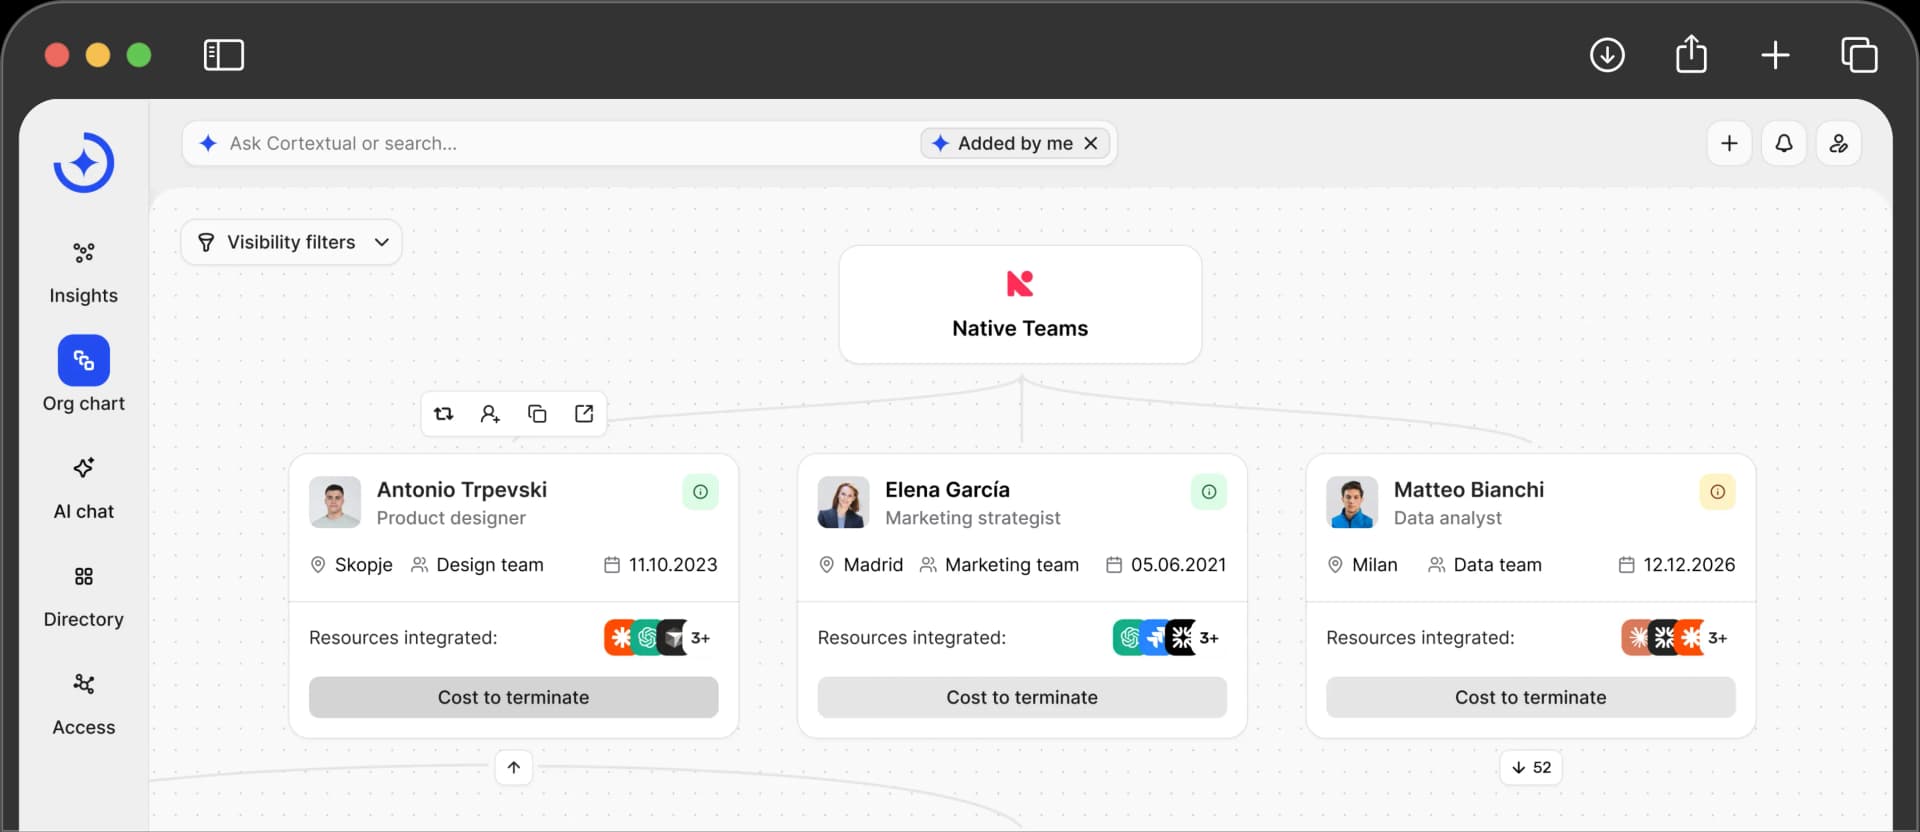Click yellow info icon on Matteo Bianchi card

point(1718,492)
